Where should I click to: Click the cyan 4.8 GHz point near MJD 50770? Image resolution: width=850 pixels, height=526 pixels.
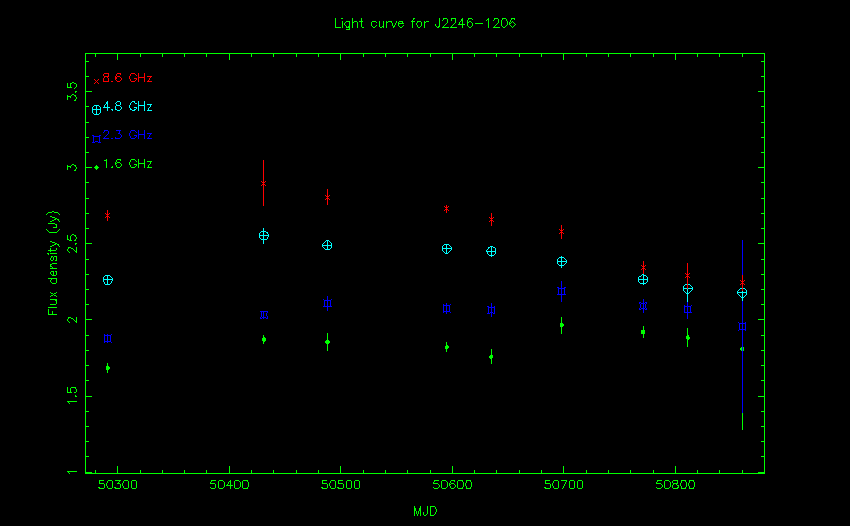point(643,280)
